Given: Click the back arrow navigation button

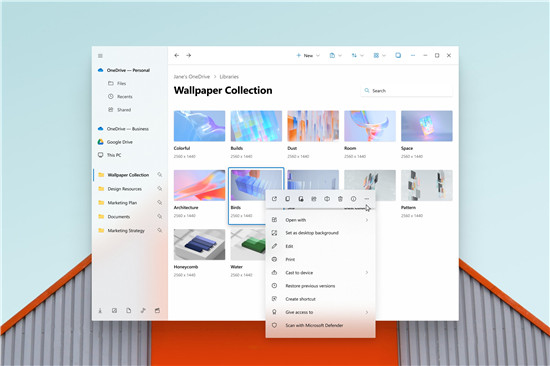Looking at the screenshot, I should click(177, 55).
